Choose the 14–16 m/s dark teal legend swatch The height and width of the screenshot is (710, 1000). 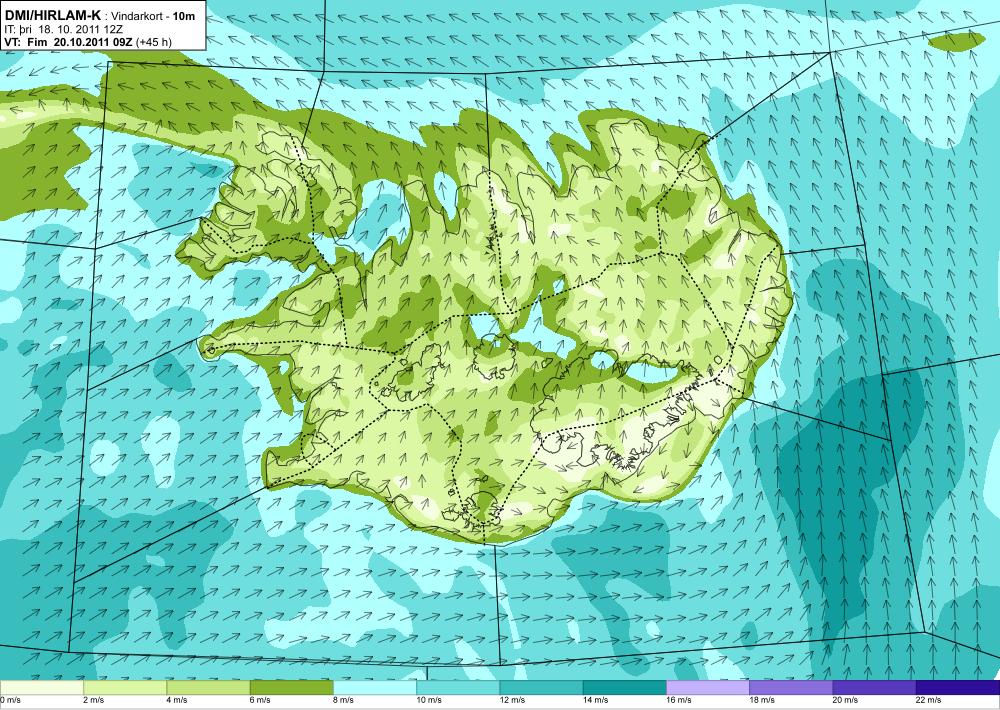coord(625,688)
